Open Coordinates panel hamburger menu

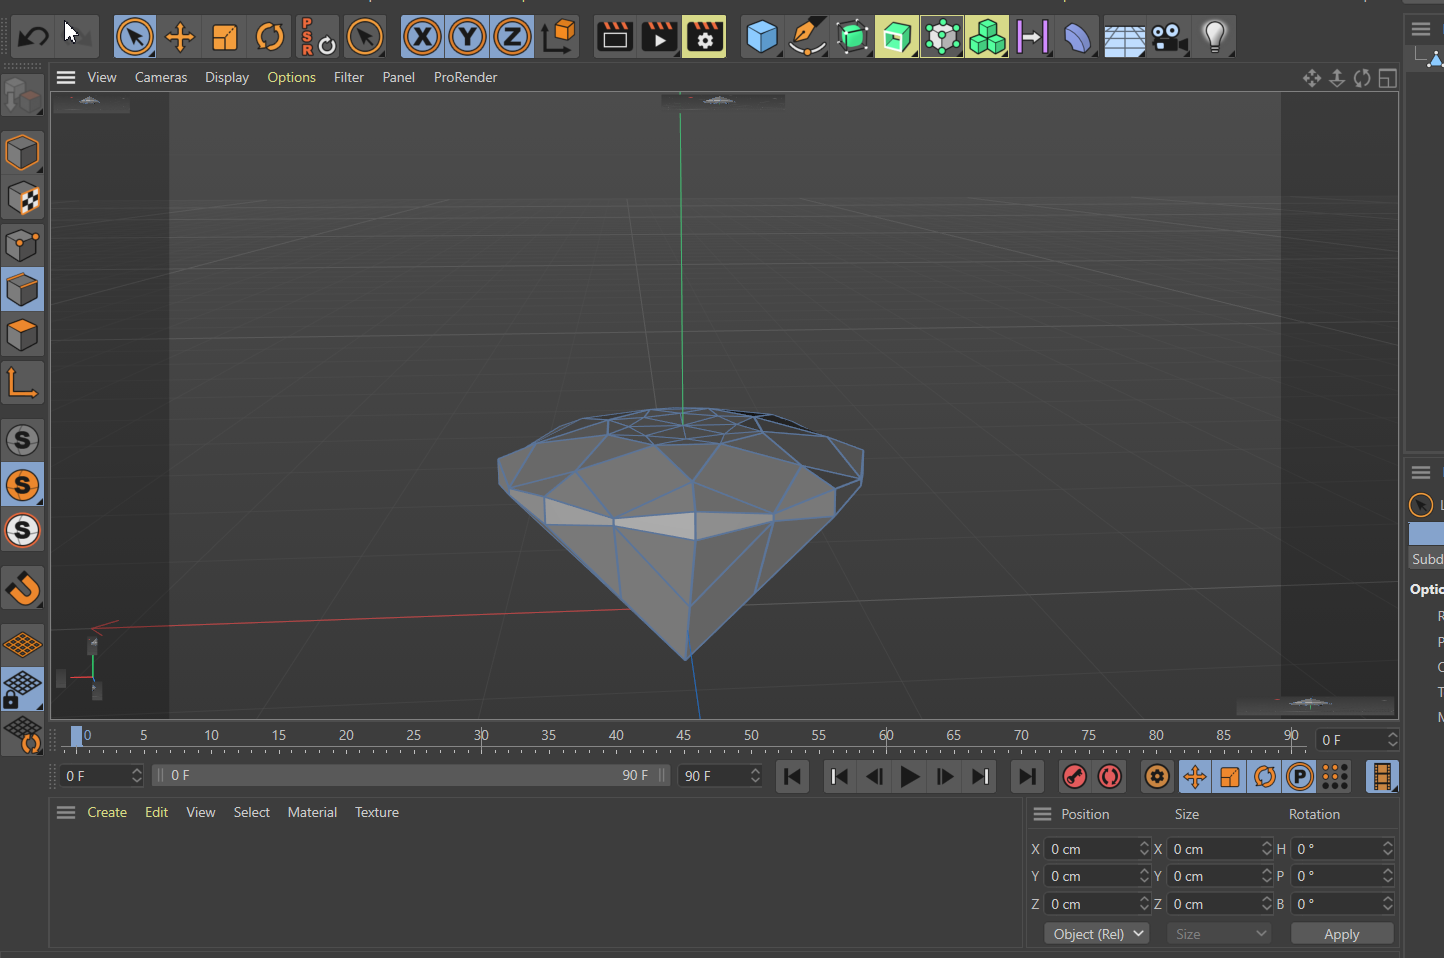tap(1042, 814)
